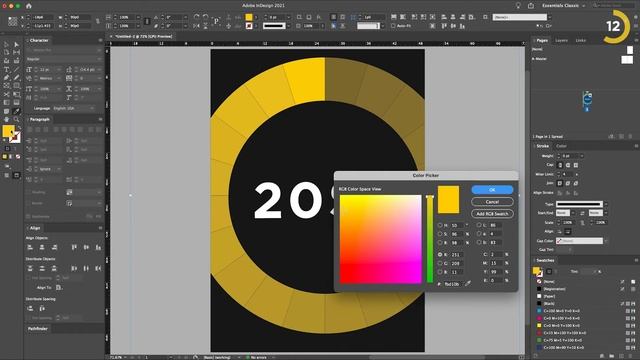Open the Stroke Weight dropdown
This screenshot has height=360, width=640.
click(x=582, y=156)
